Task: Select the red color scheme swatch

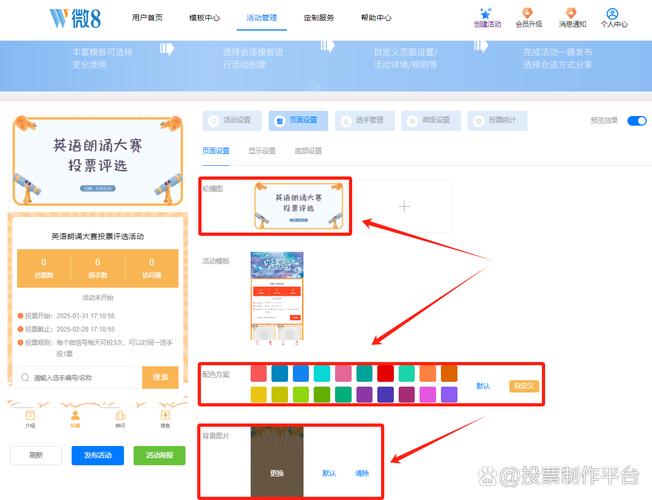Action: tap(385, 373)
